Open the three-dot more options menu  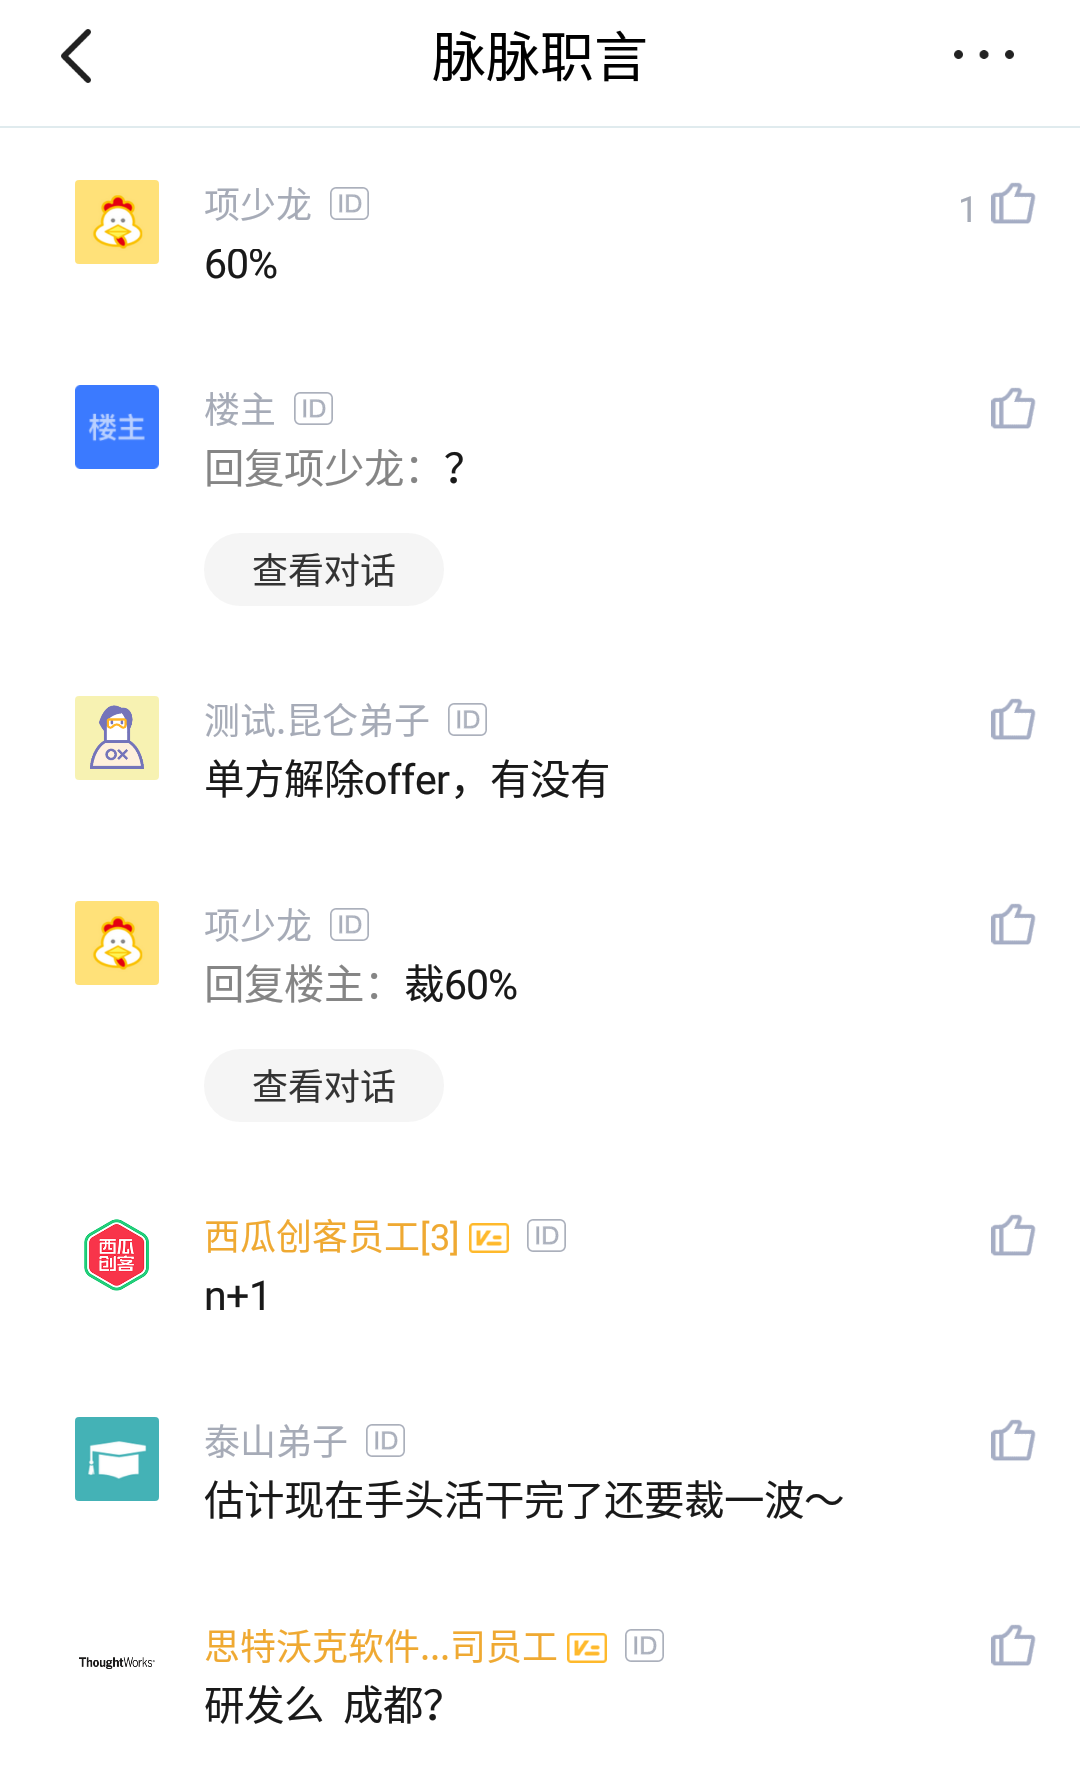tap(984, 55)
